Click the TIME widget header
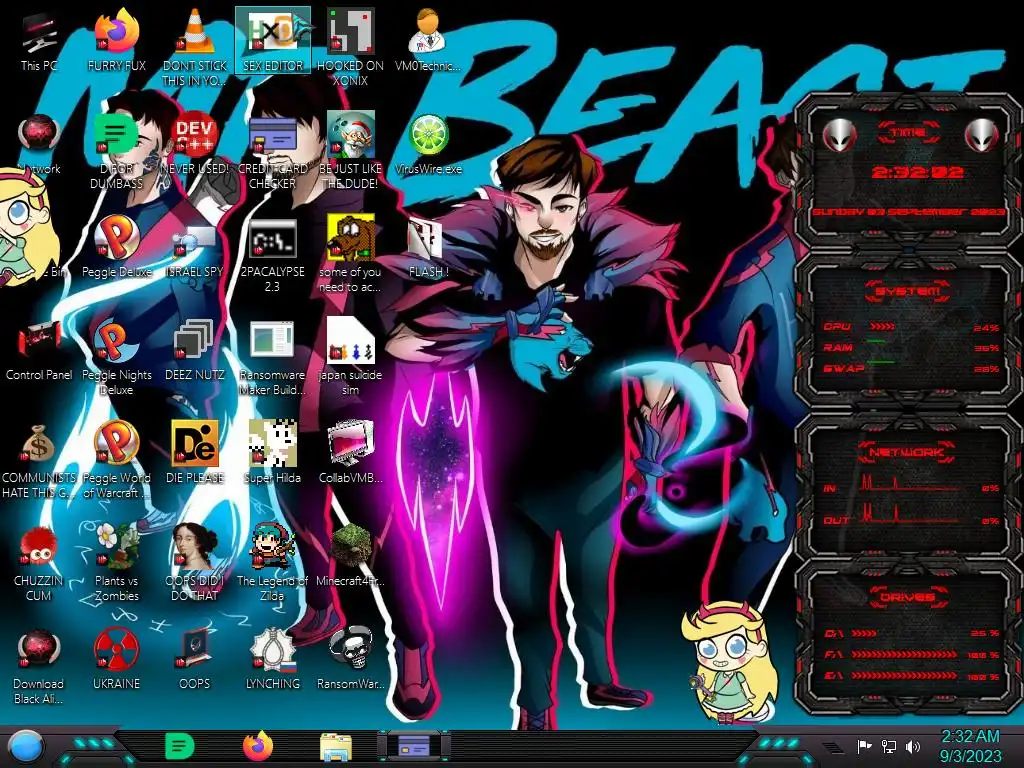Screen dimensions: 1024x768 [908, 132]
